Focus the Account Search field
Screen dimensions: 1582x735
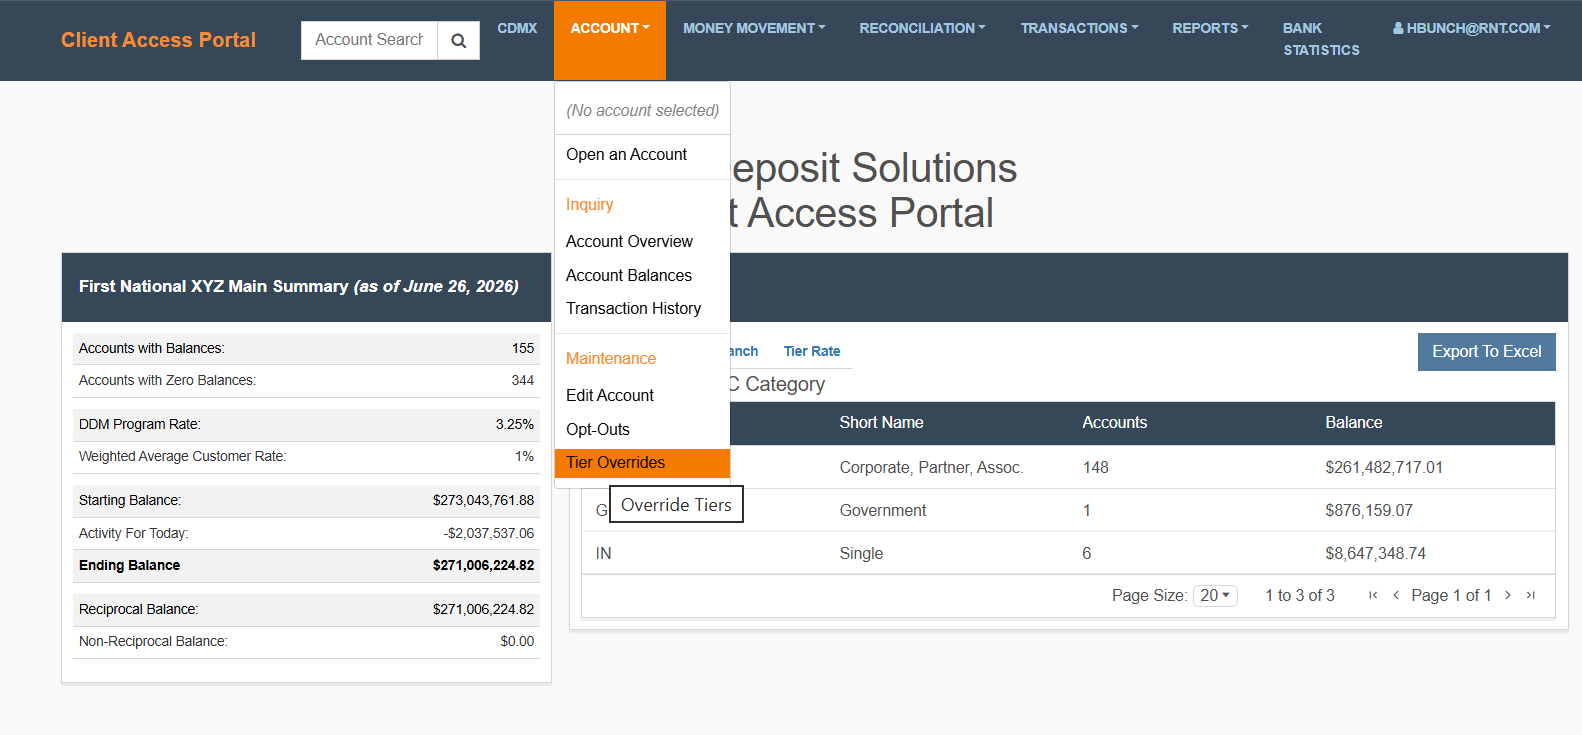(x=369, y=40)
